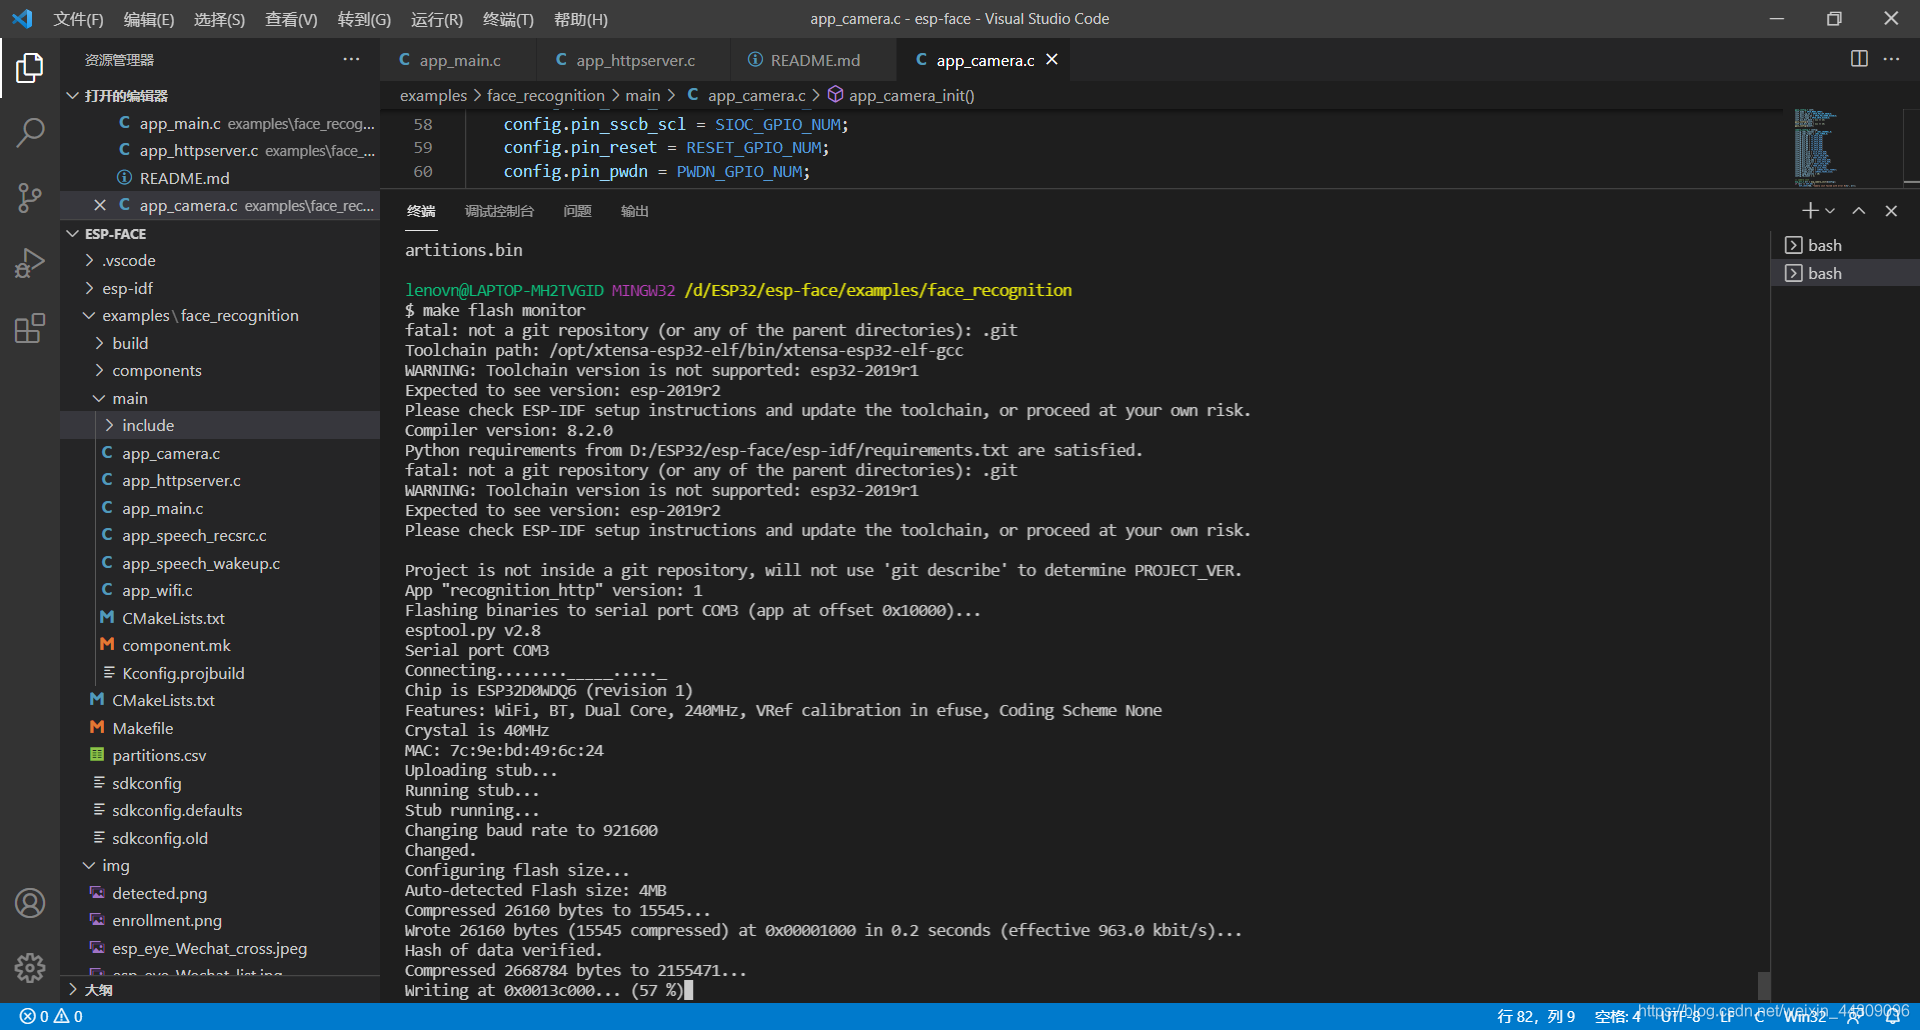The width and height of the screenshot is (1920, 1030).
Task: Open the Manage gear icon
Action: point(30,967)
